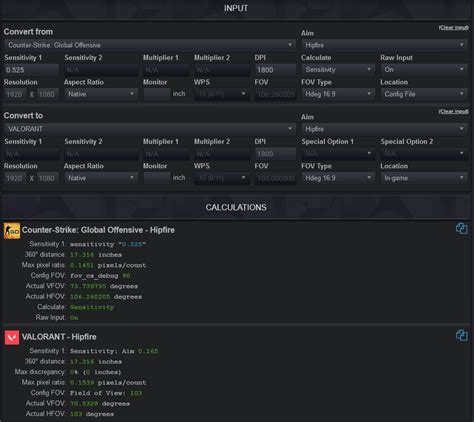Click Convert to resolution height 1080 field
Image resolution: width=474 pixels, height=422 pixels.
point(48,178)
